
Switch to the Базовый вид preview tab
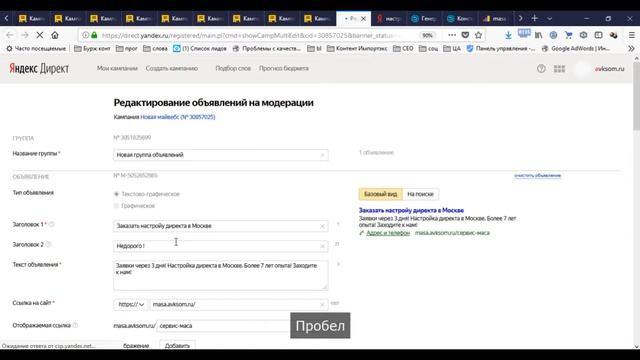click(x=380, y=194)
